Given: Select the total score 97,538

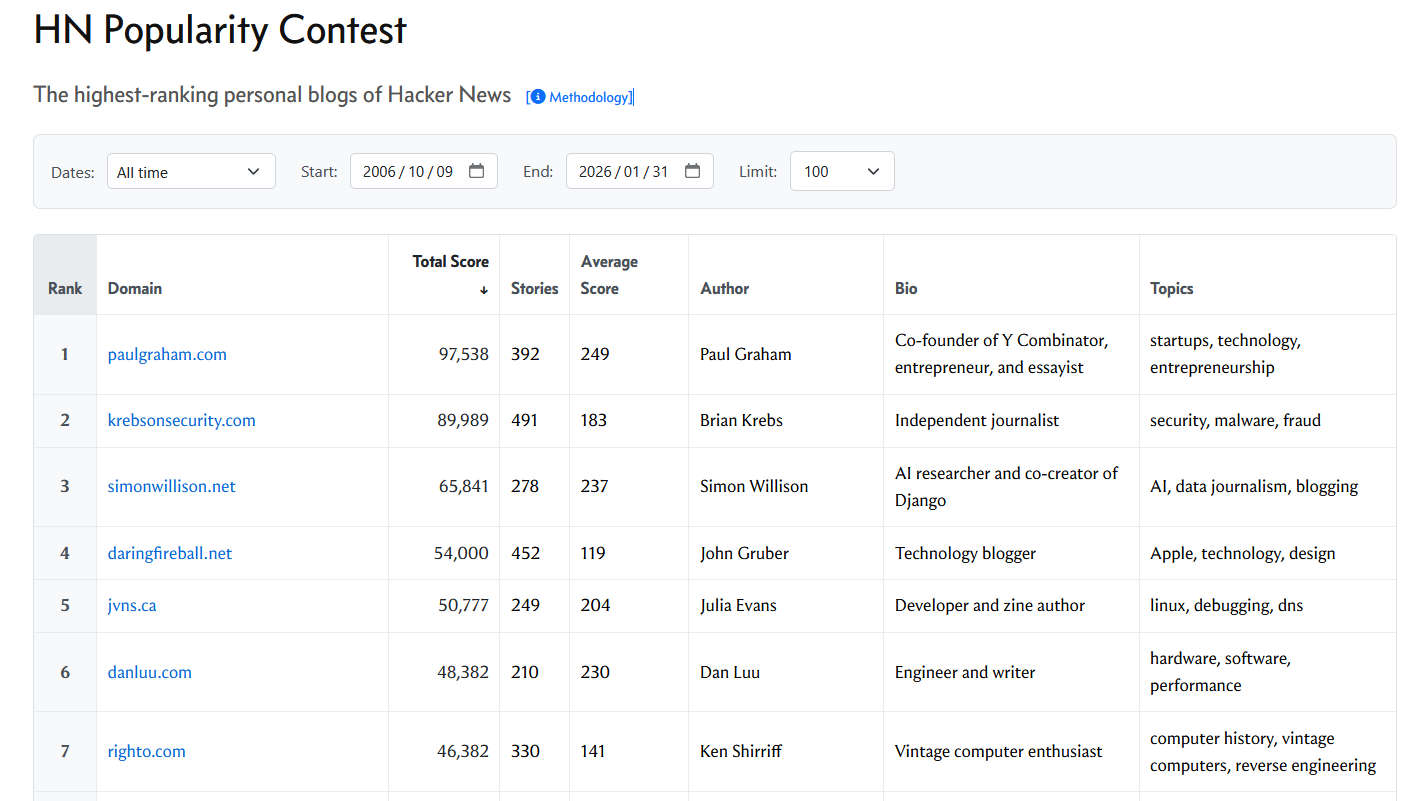Looking at the screenshot, I should coord(464,354).
